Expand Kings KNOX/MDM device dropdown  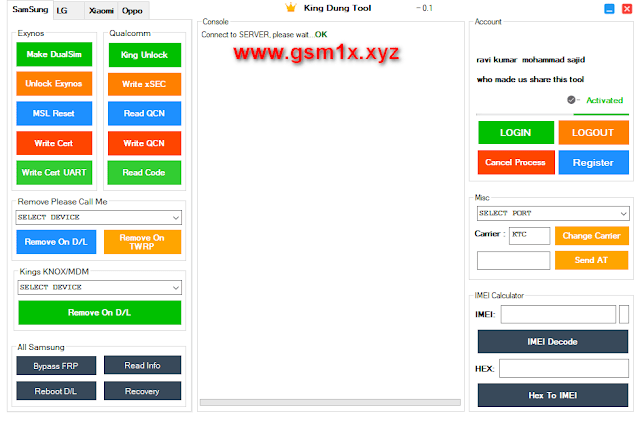point(100,287)
